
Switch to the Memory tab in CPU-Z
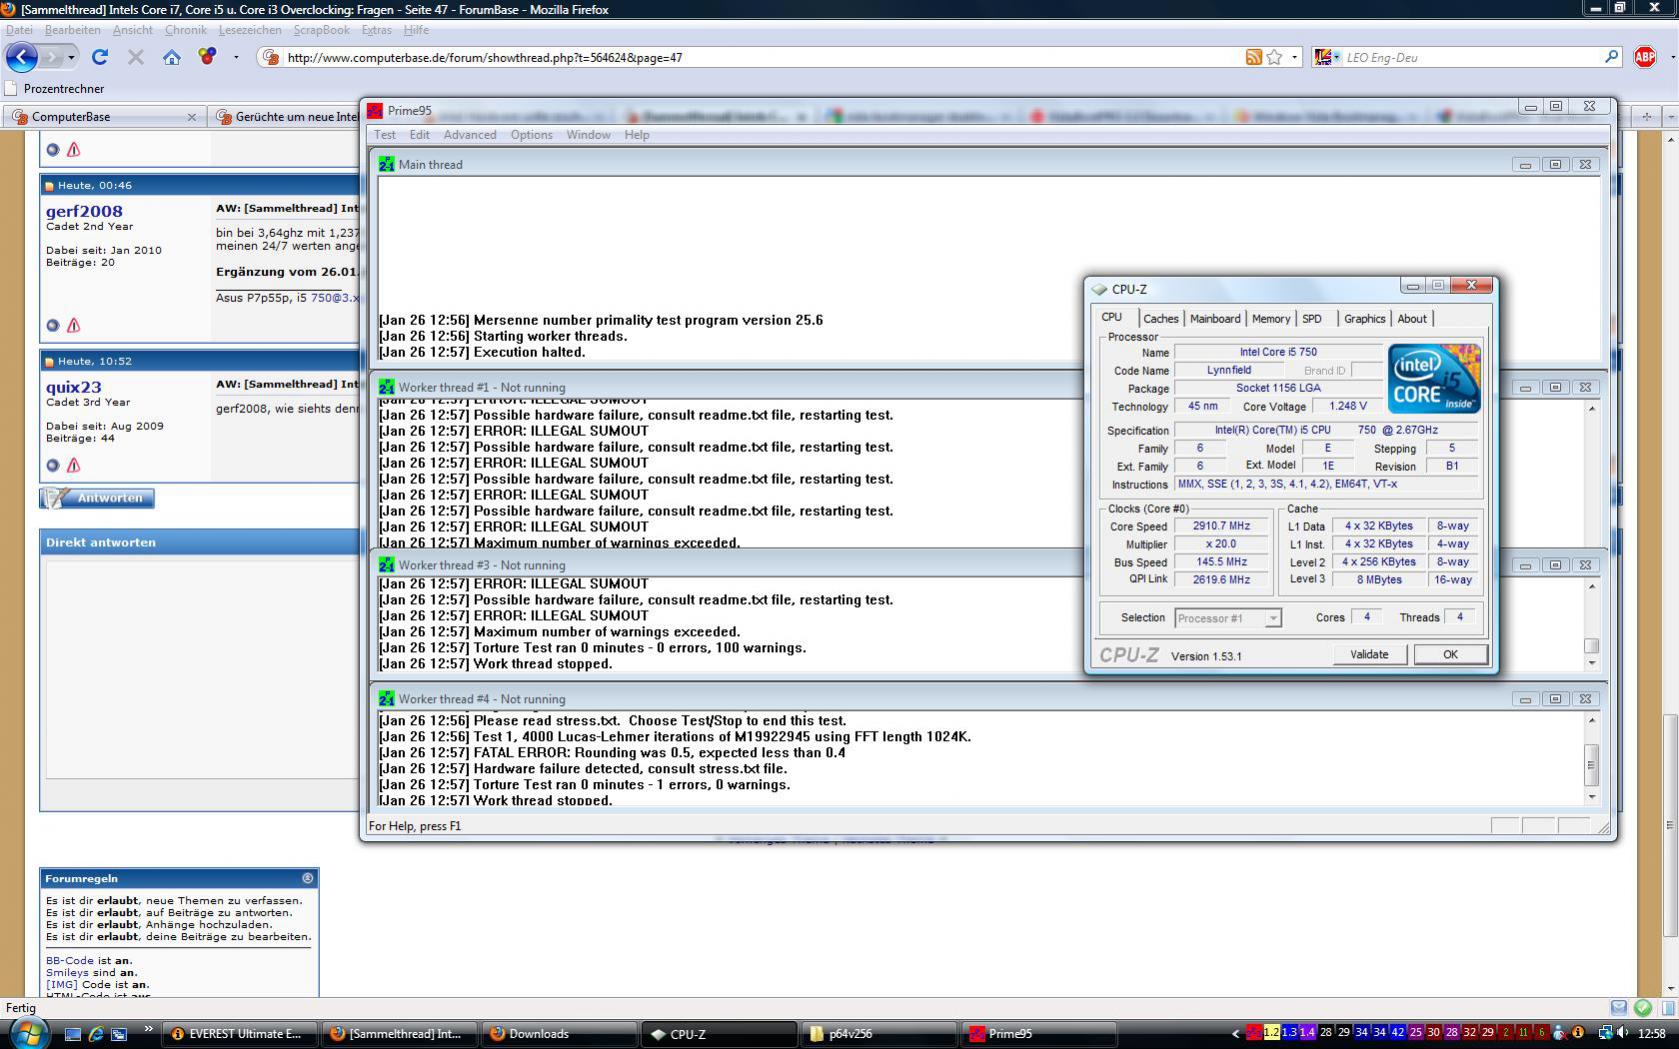pyautogui.click(x=1270, y=318)
